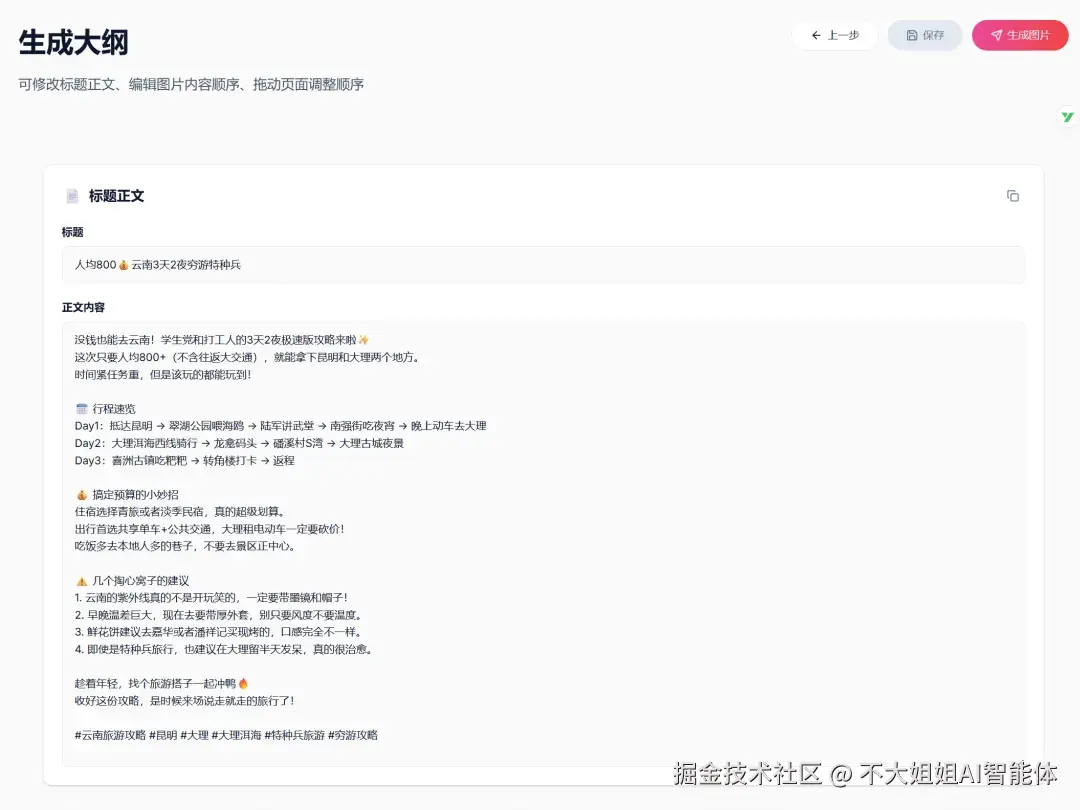Click the paper plane icon on 生成图片

995,35
